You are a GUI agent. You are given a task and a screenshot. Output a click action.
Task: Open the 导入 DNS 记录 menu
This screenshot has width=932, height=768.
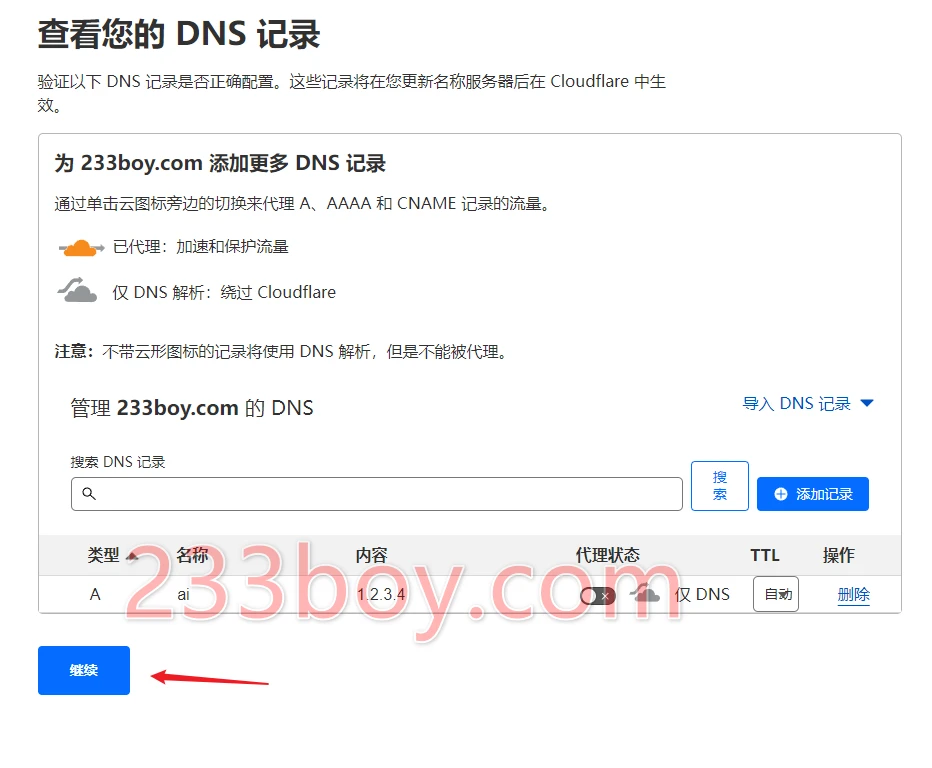coord(808,404)
